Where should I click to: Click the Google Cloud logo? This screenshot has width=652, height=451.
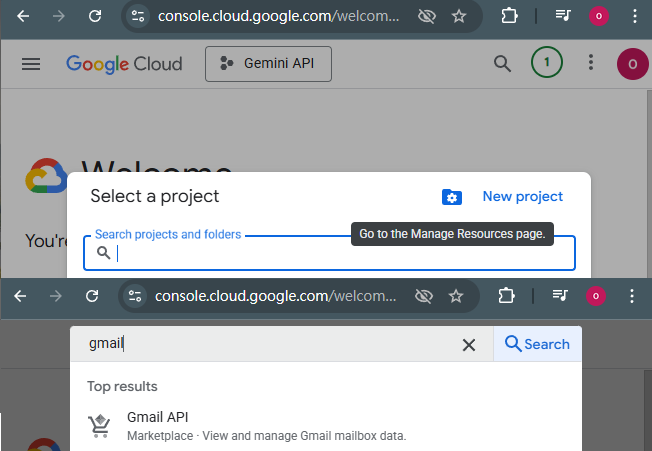pos(124,64)
